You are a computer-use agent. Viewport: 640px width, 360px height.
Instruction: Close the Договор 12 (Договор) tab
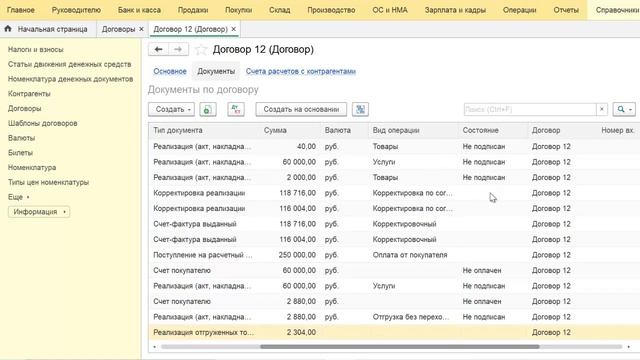[x=233, y=29]
